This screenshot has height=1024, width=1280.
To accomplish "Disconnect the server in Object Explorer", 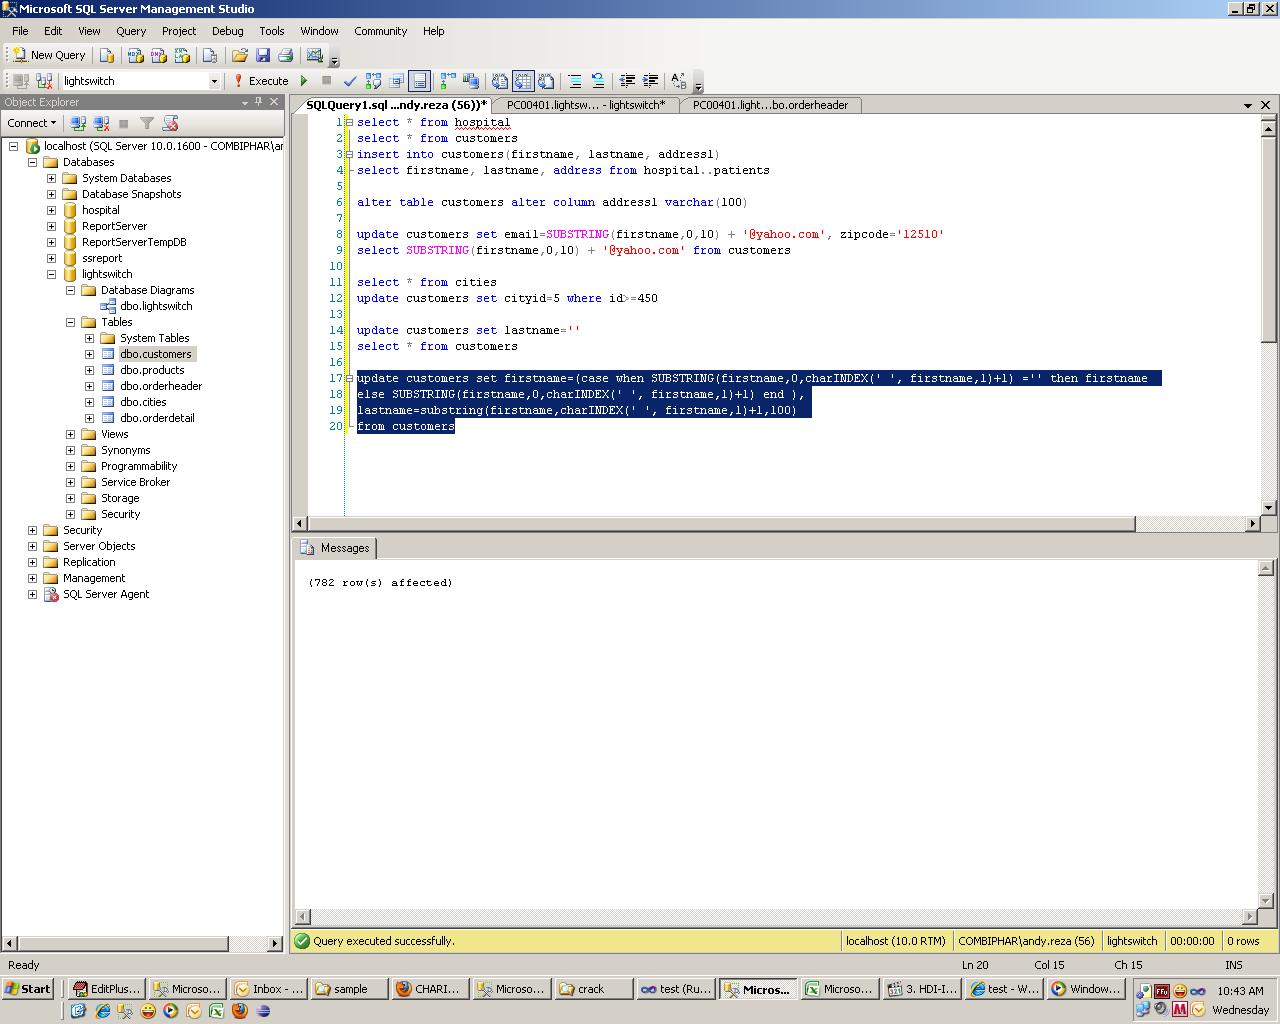I will coord(101,122).
